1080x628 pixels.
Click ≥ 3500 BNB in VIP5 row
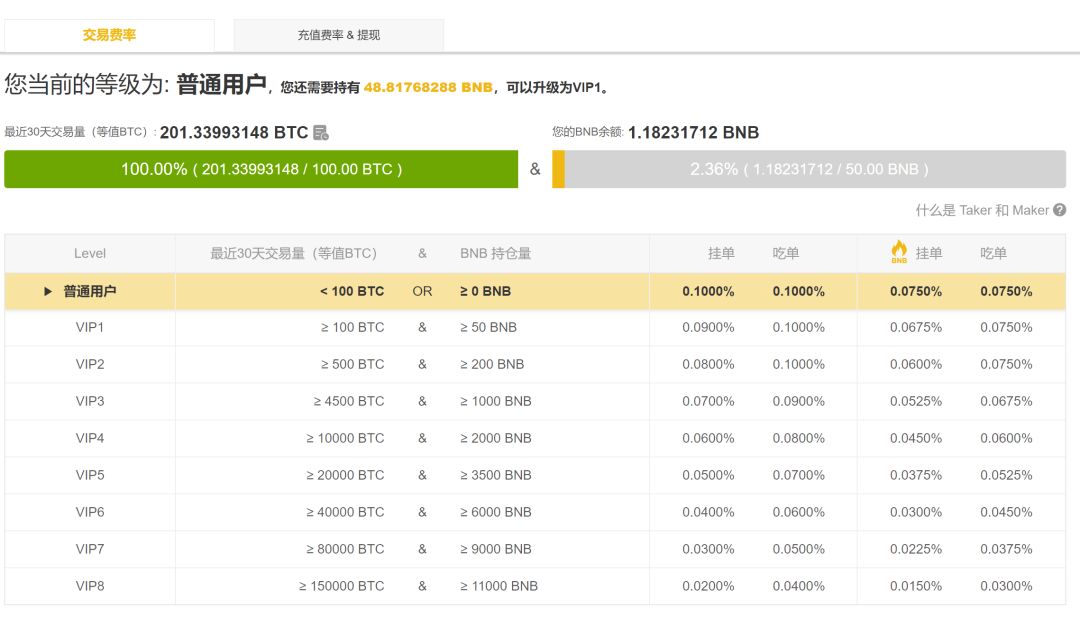[495, 475]
